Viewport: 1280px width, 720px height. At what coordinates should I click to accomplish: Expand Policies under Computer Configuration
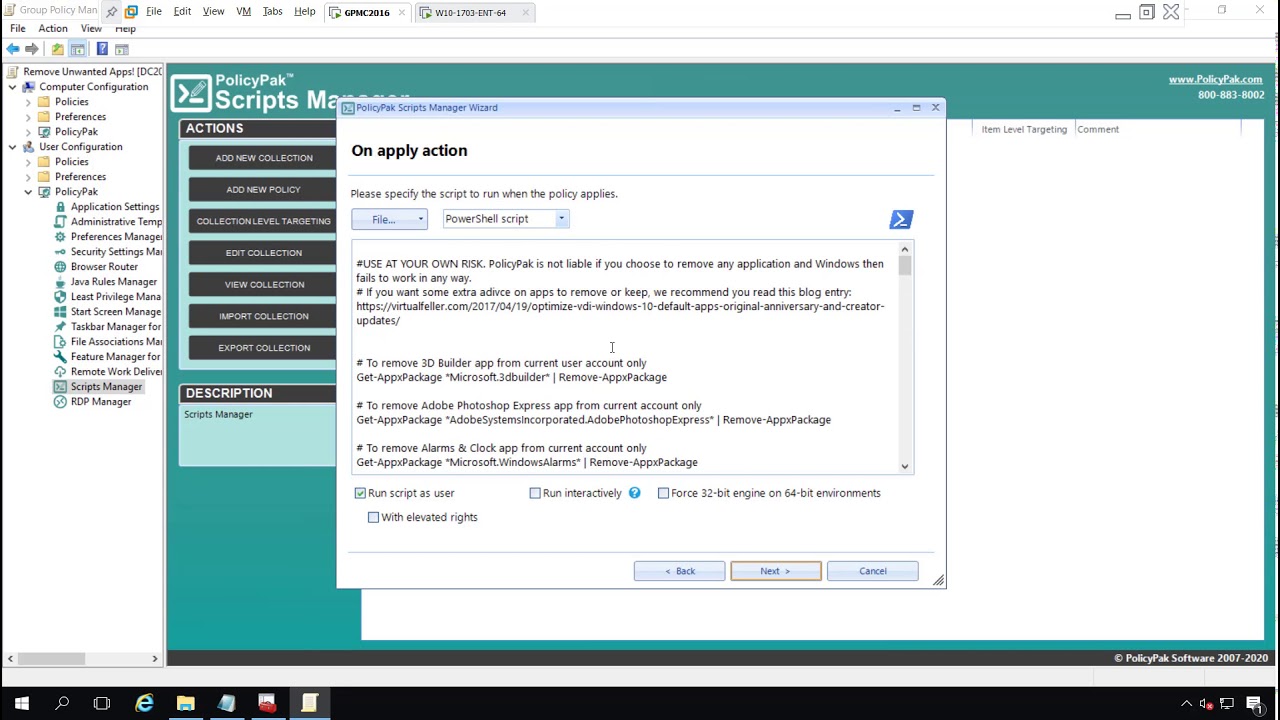click(28, 102)
